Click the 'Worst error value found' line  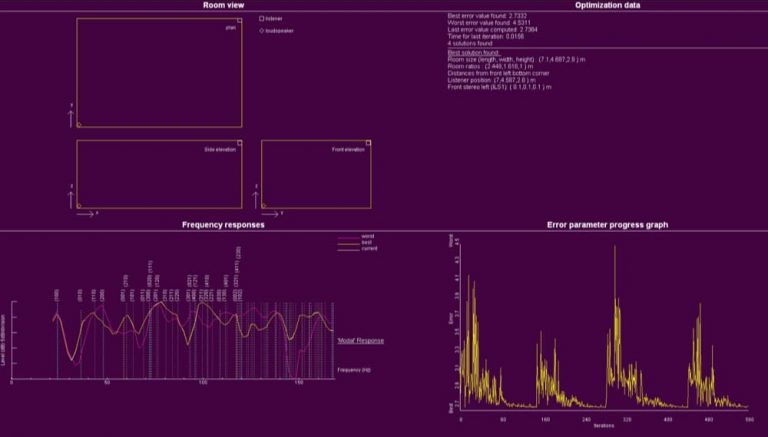(x=489, y=23)
